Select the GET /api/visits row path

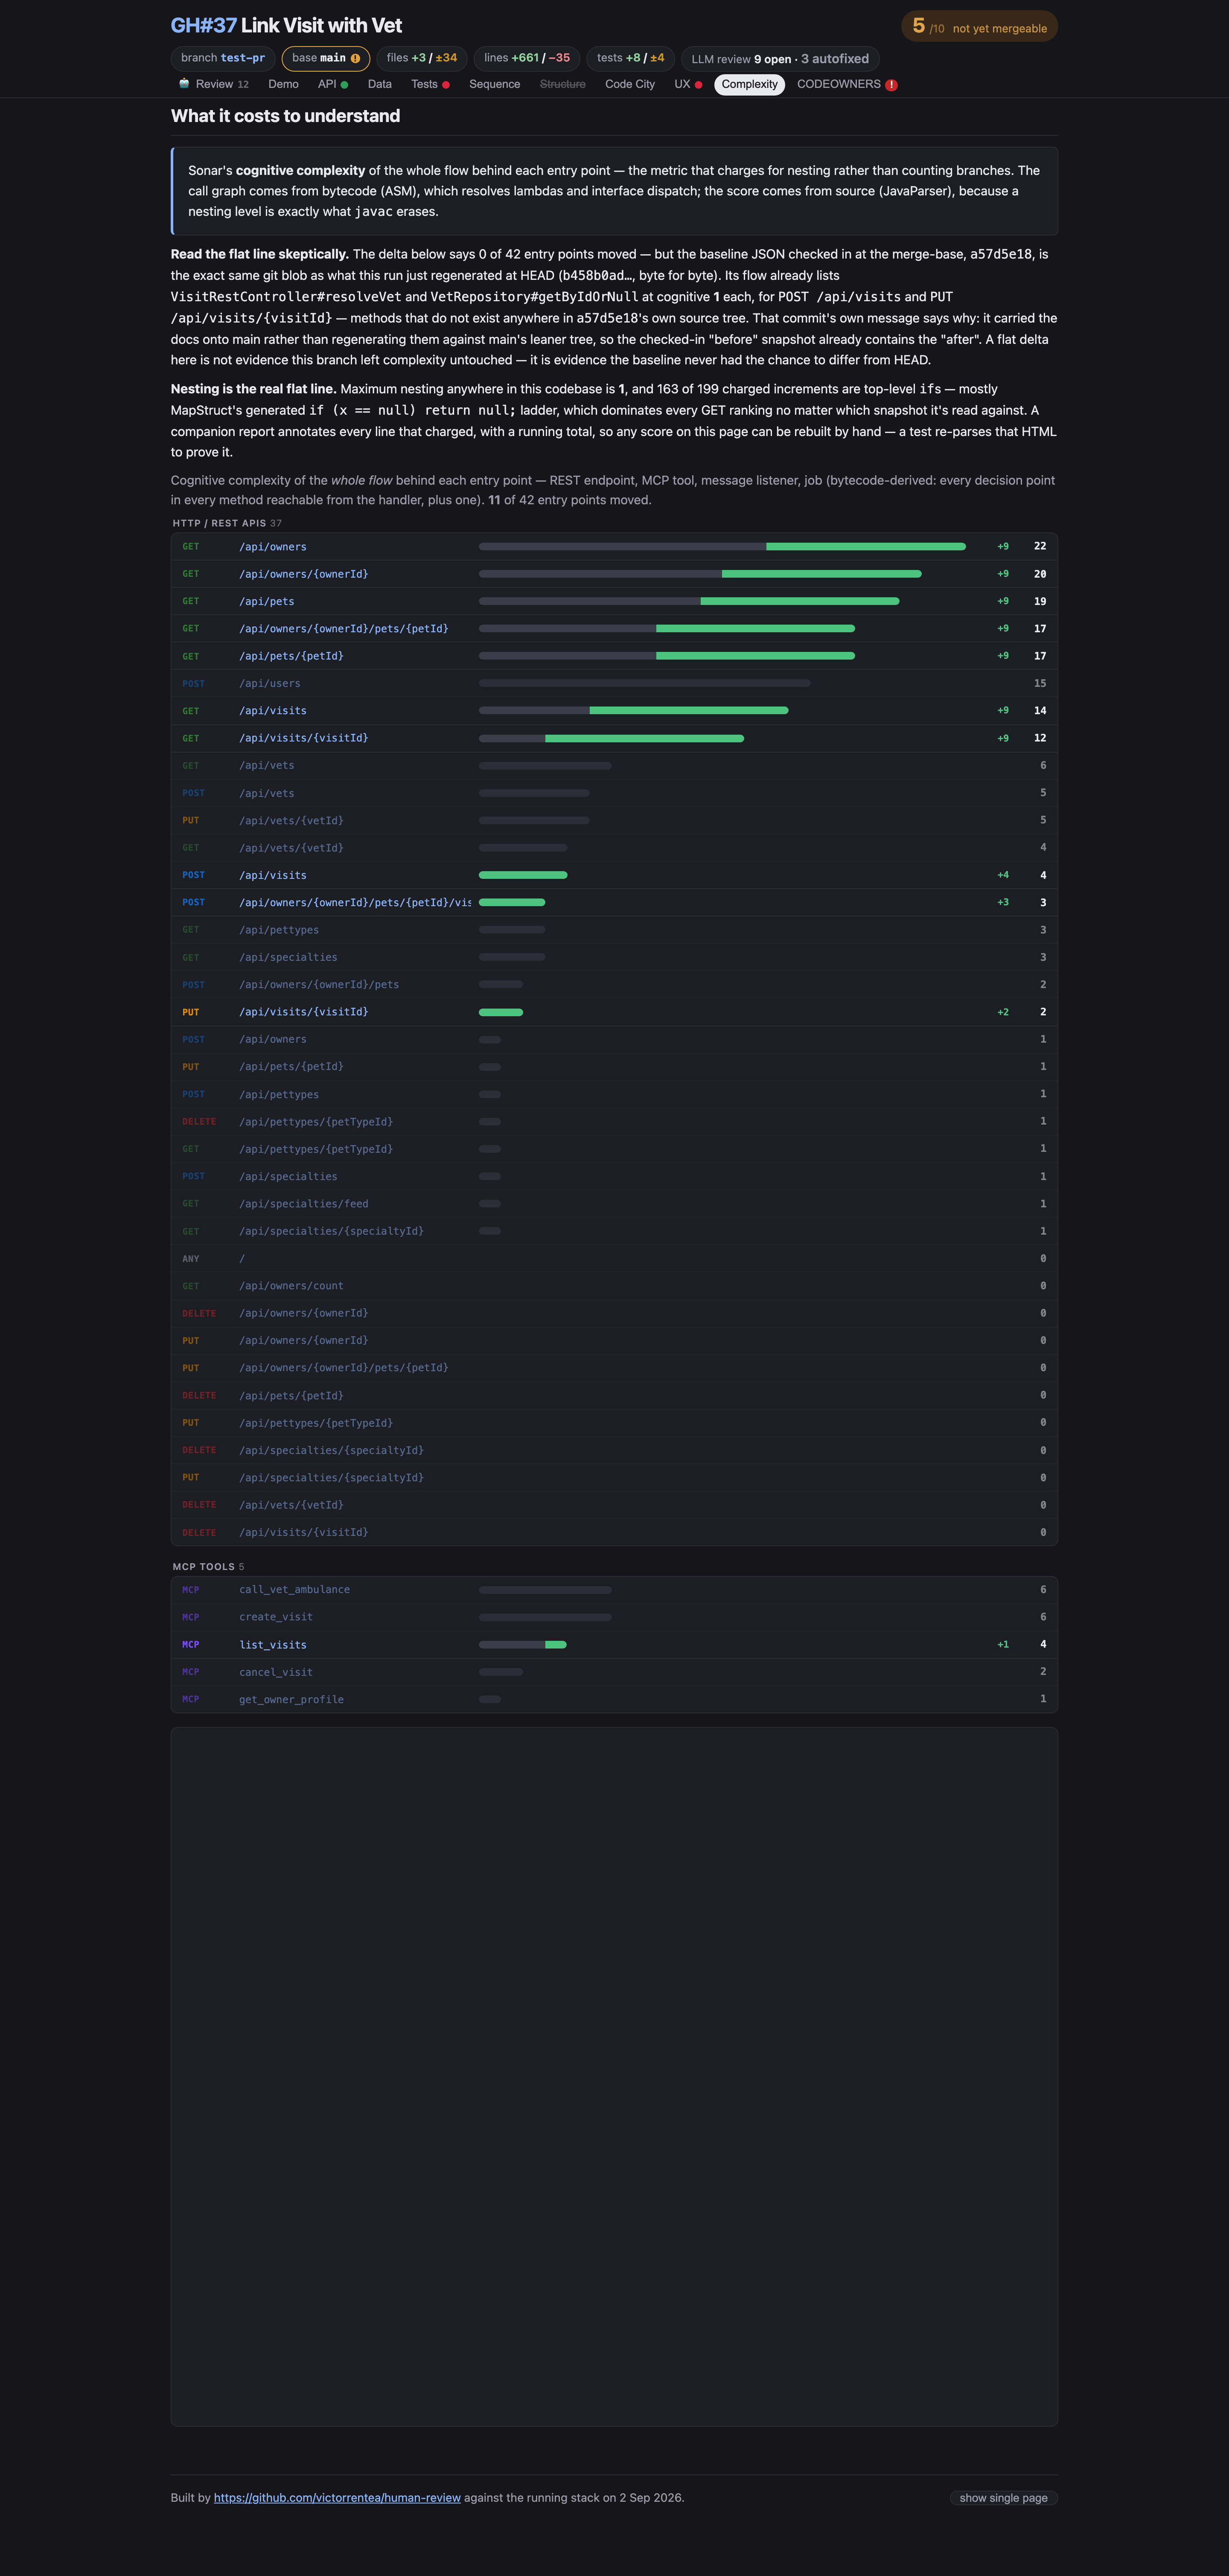click(273, 711)
